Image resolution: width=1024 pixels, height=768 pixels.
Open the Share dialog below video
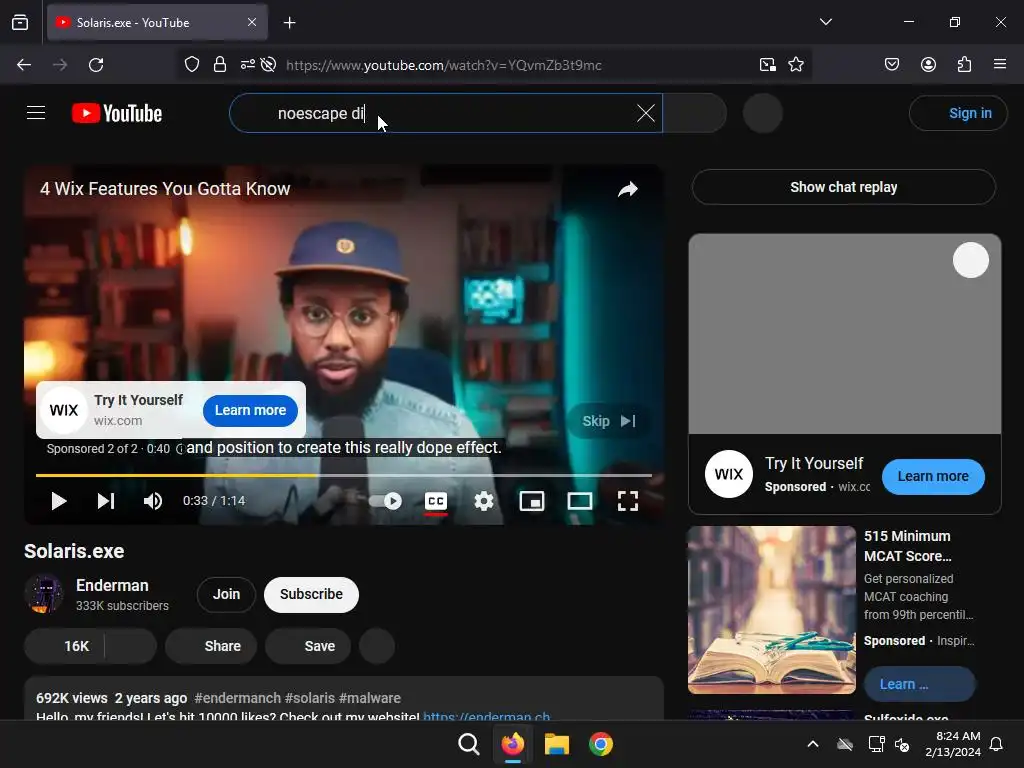point(211,646)
